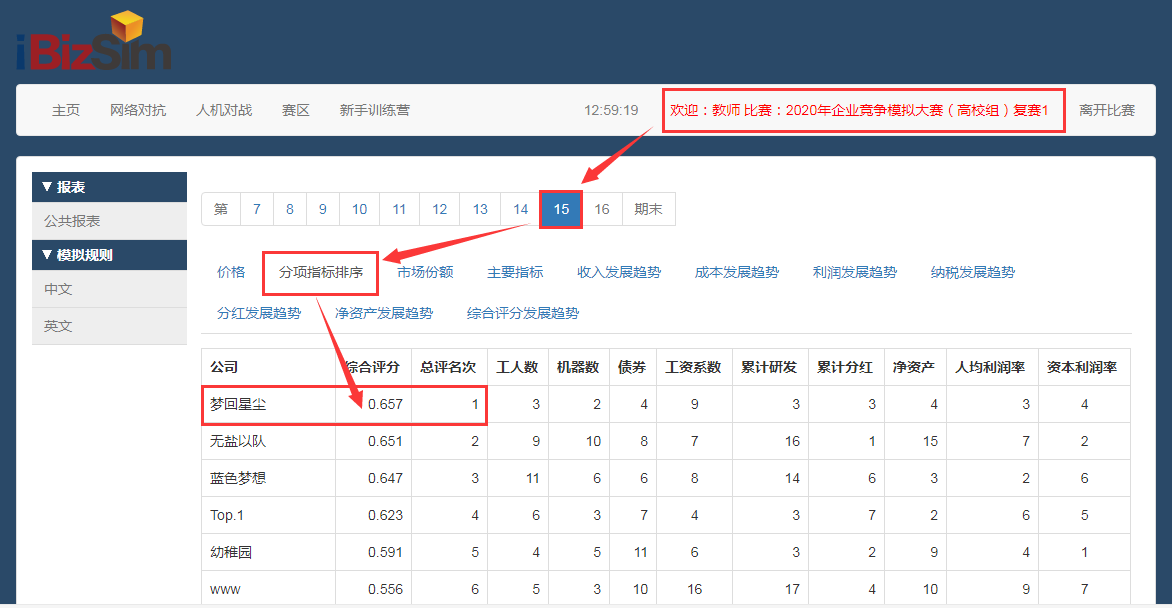Open the 市场份额 tab
1172x608 pixels.
[425, 272]
